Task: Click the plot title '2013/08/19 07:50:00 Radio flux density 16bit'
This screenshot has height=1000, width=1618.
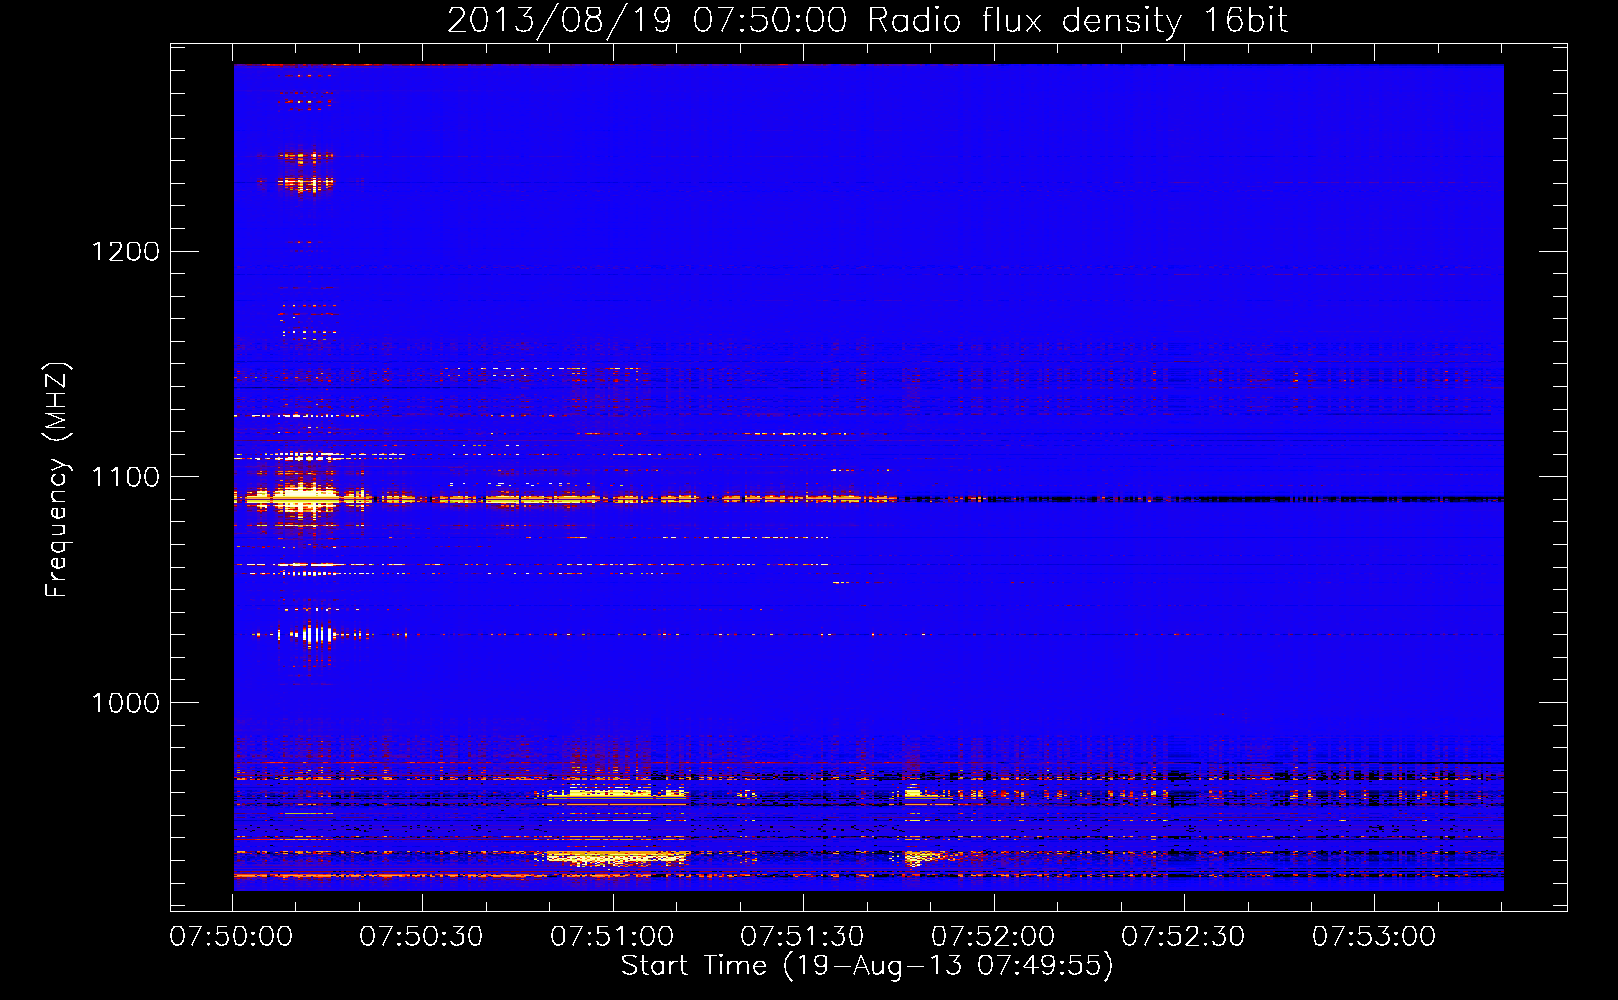Action: (x=867, y=20)
